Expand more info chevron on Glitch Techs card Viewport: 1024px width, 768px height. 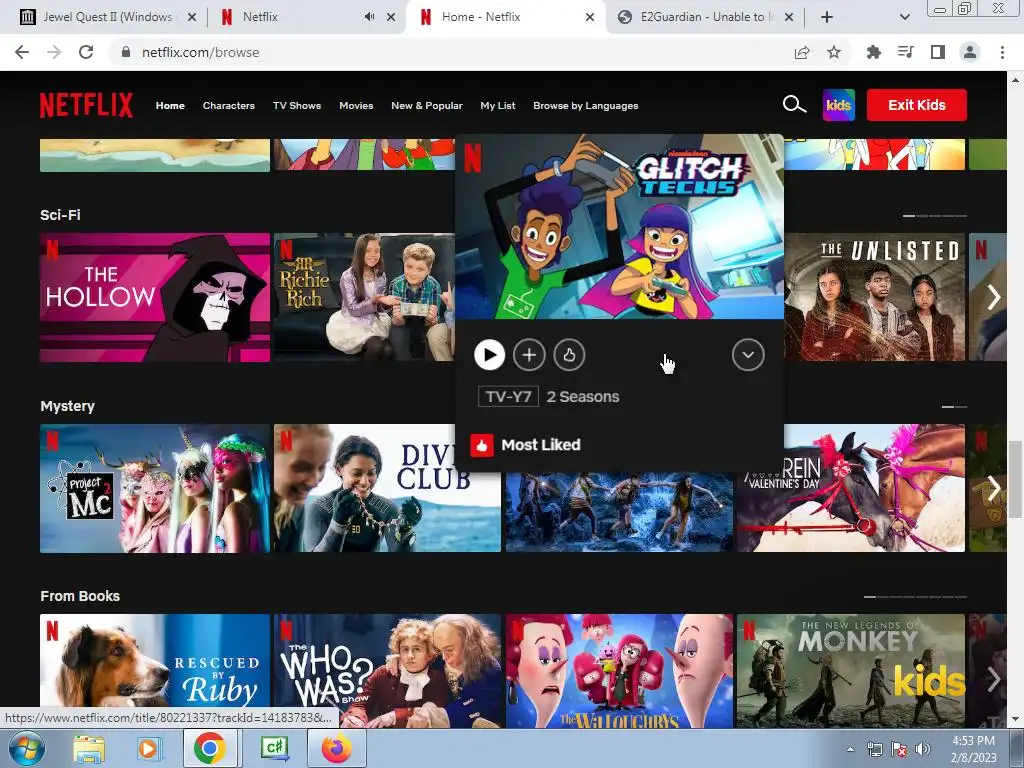748,355
